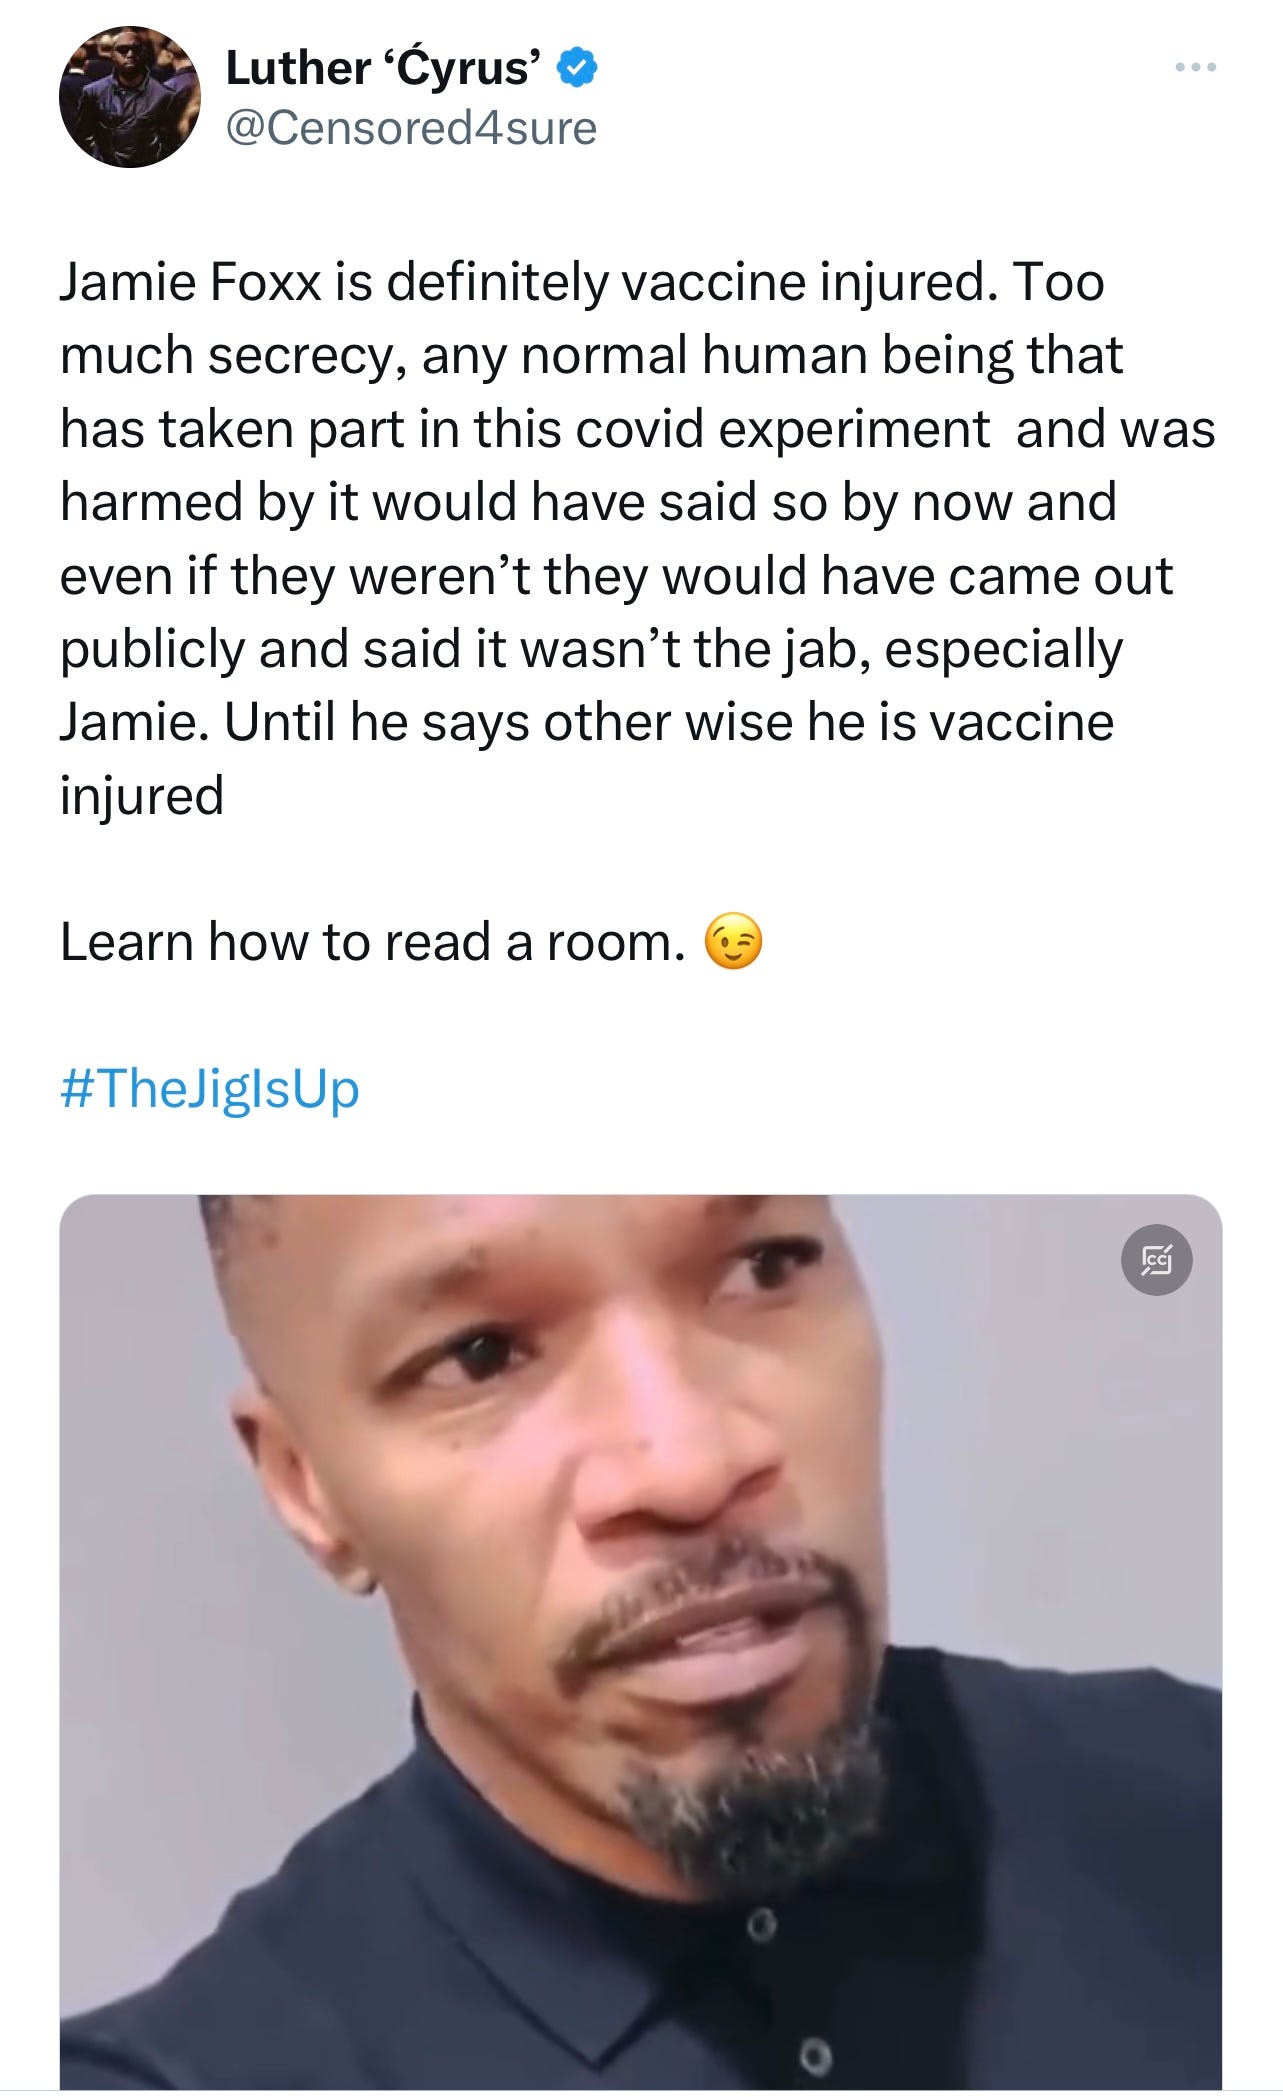Open Luther 'Ćyrus' round profile avatar
The height and width of the screenshot is (2097, 1283).
(130, 97)
